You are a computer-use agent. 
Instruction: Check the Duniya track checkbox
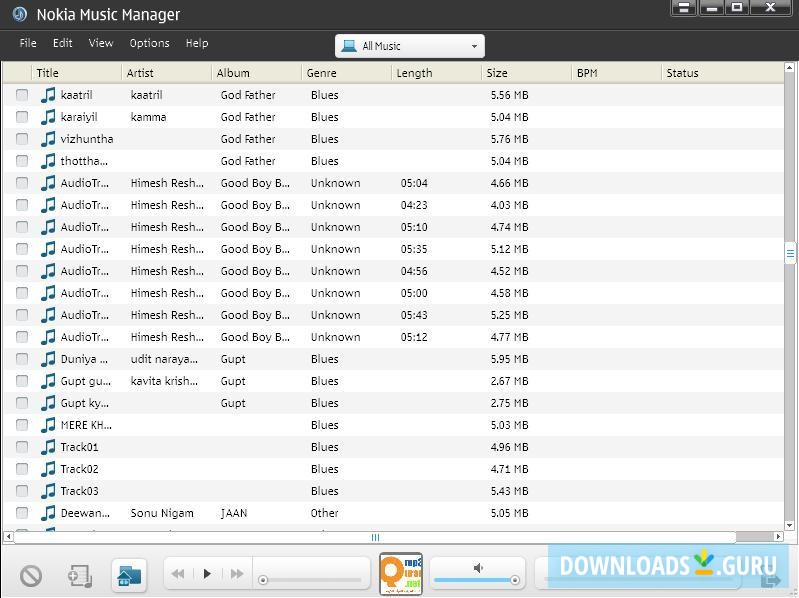click(22, 359)
